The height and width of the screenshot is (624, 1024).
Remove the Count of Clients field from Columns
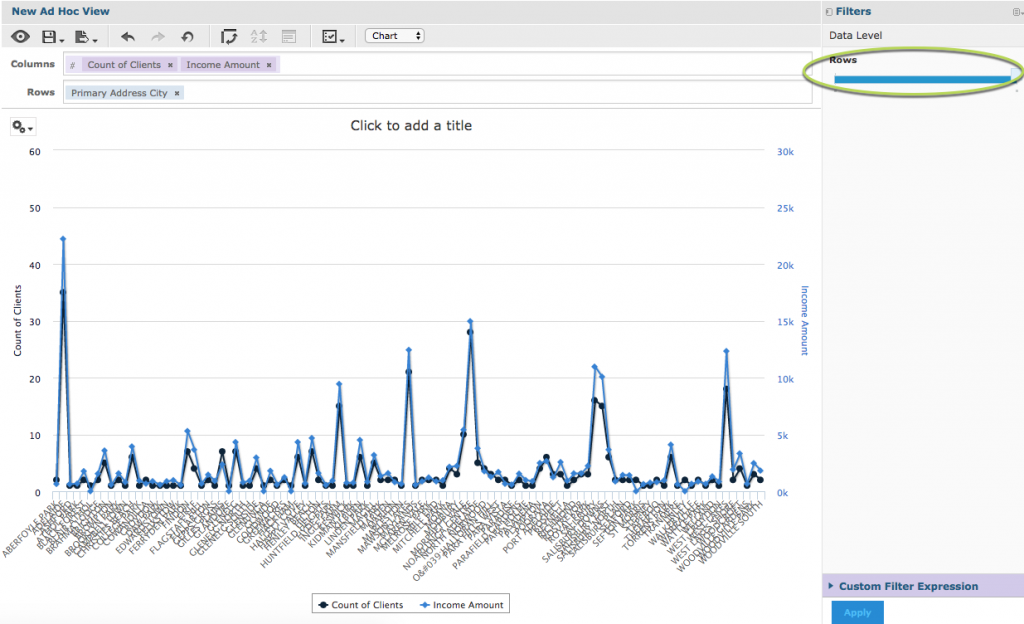(170, 64)
